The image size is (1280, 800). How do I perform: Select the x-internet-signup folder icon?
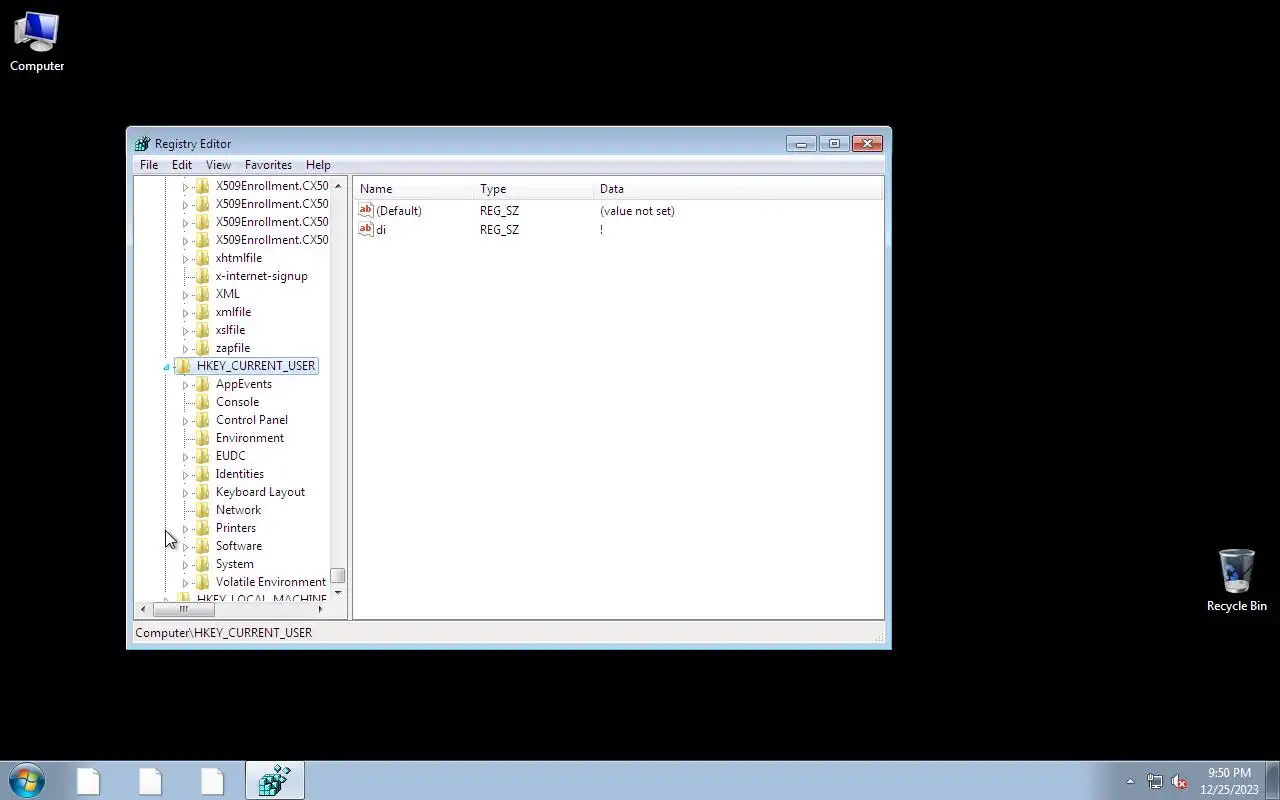coord(203,276)
